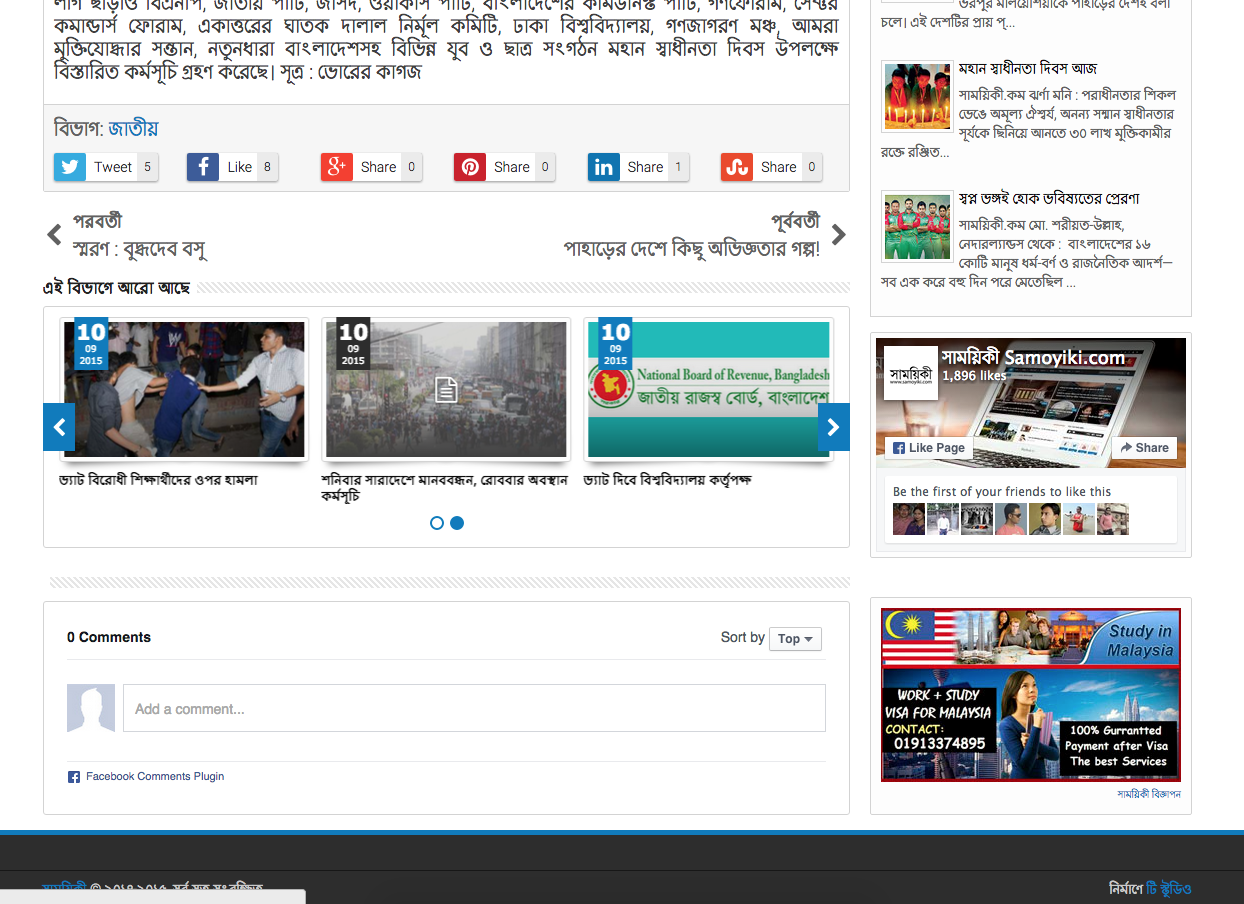Click the 0 Comments heading
This screenshot has height=904, width=1244.
point(109,638)
